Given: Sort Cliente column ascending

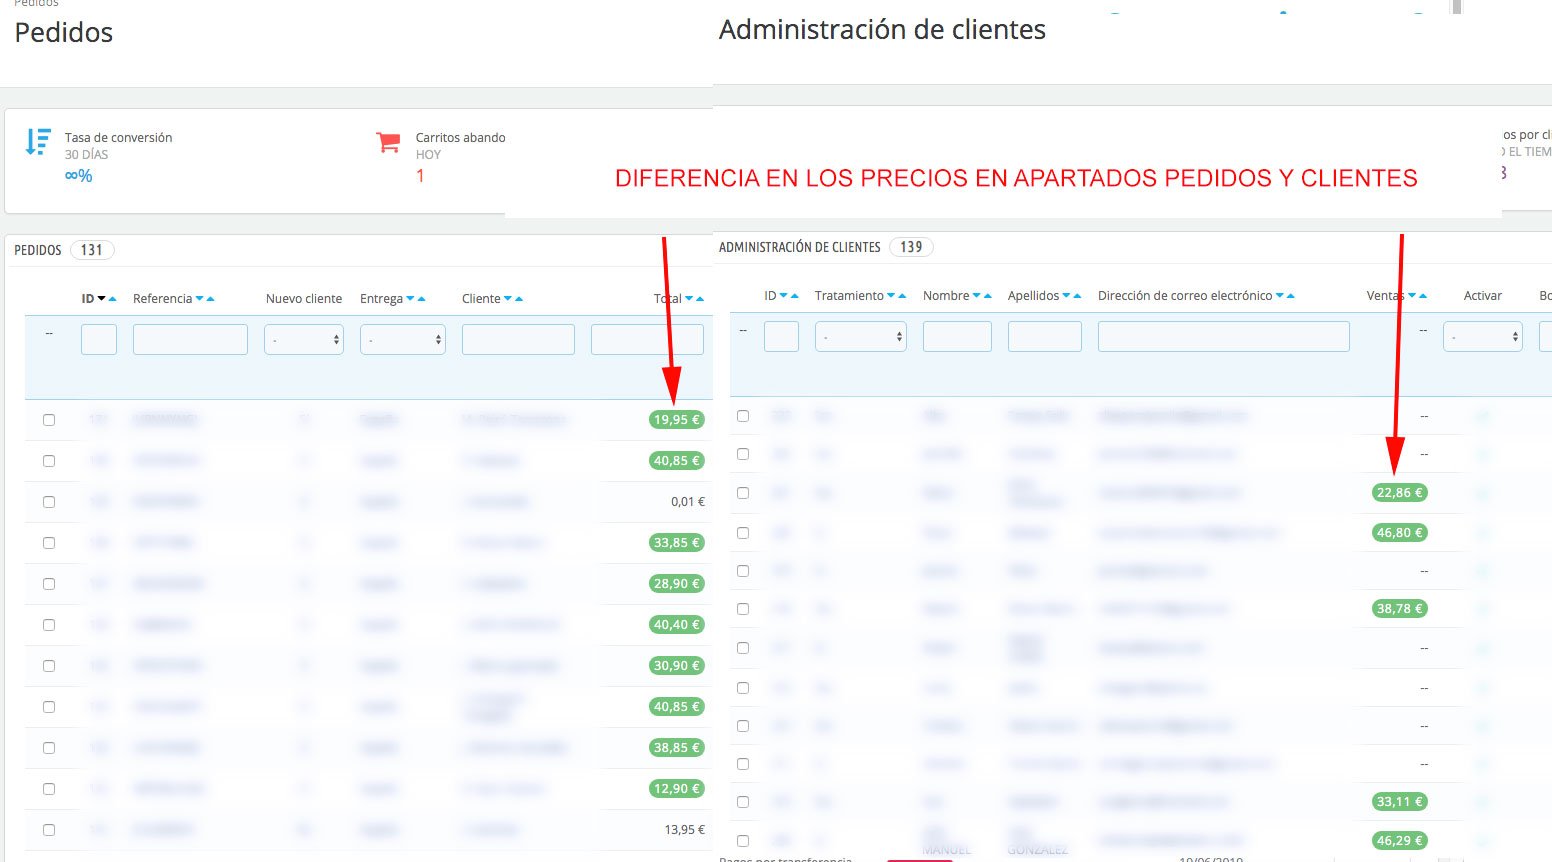Looking at the screenshot, I should 518,299.
